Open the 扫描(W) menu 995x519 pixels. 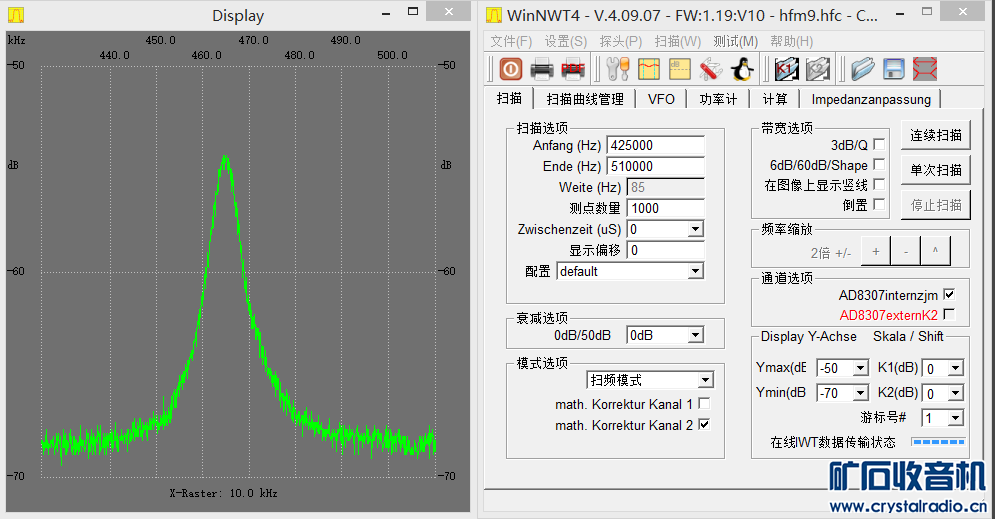pyautogui.click(x=678, y=41)
